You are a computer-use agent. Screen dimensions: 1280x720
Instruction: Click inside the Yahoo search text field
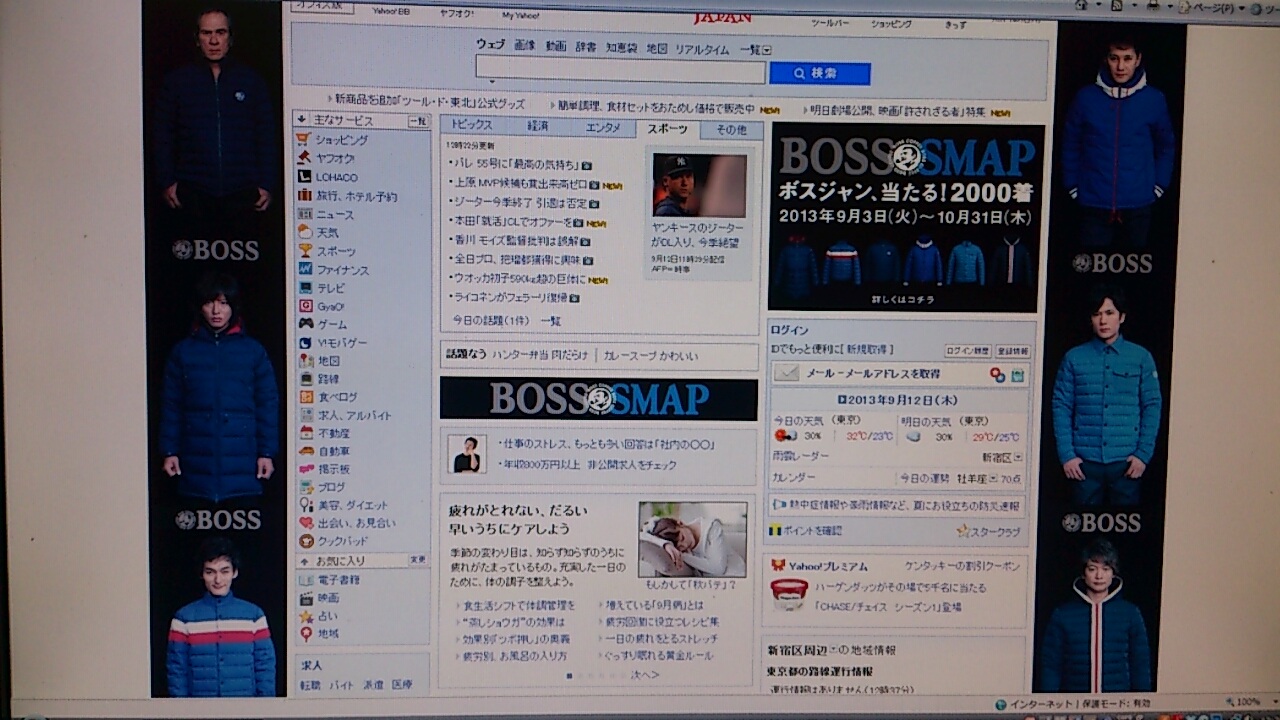pos(620,71)
